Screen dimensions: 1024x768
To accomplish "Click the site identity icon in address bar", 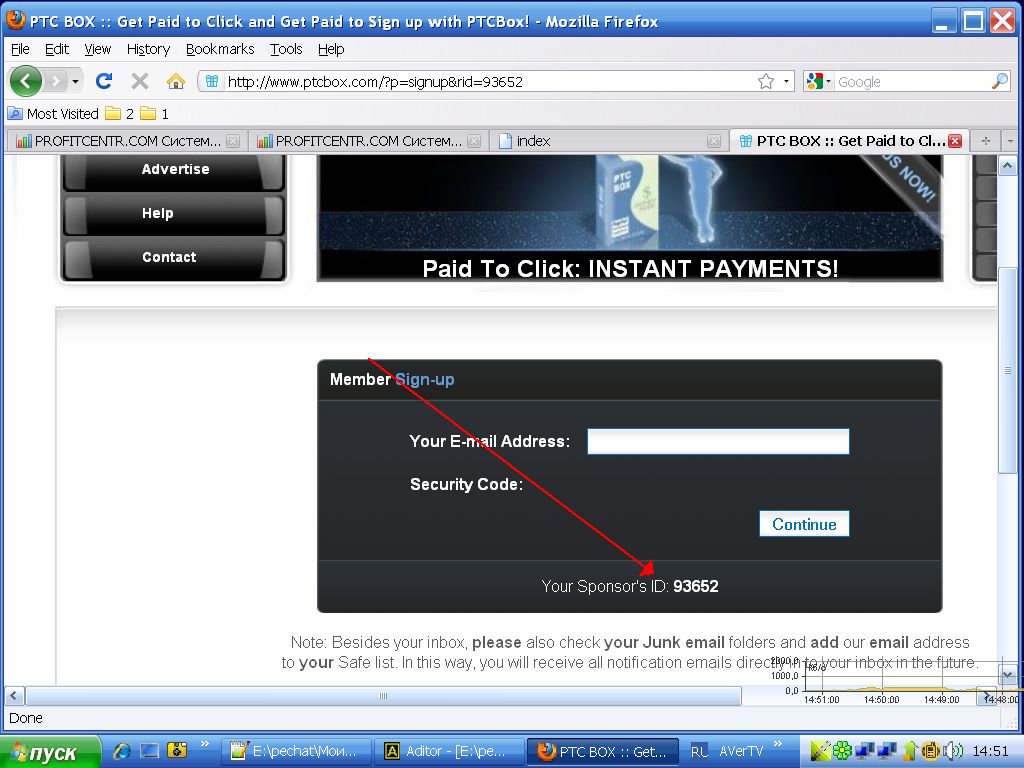I will (x=212, y=82).
